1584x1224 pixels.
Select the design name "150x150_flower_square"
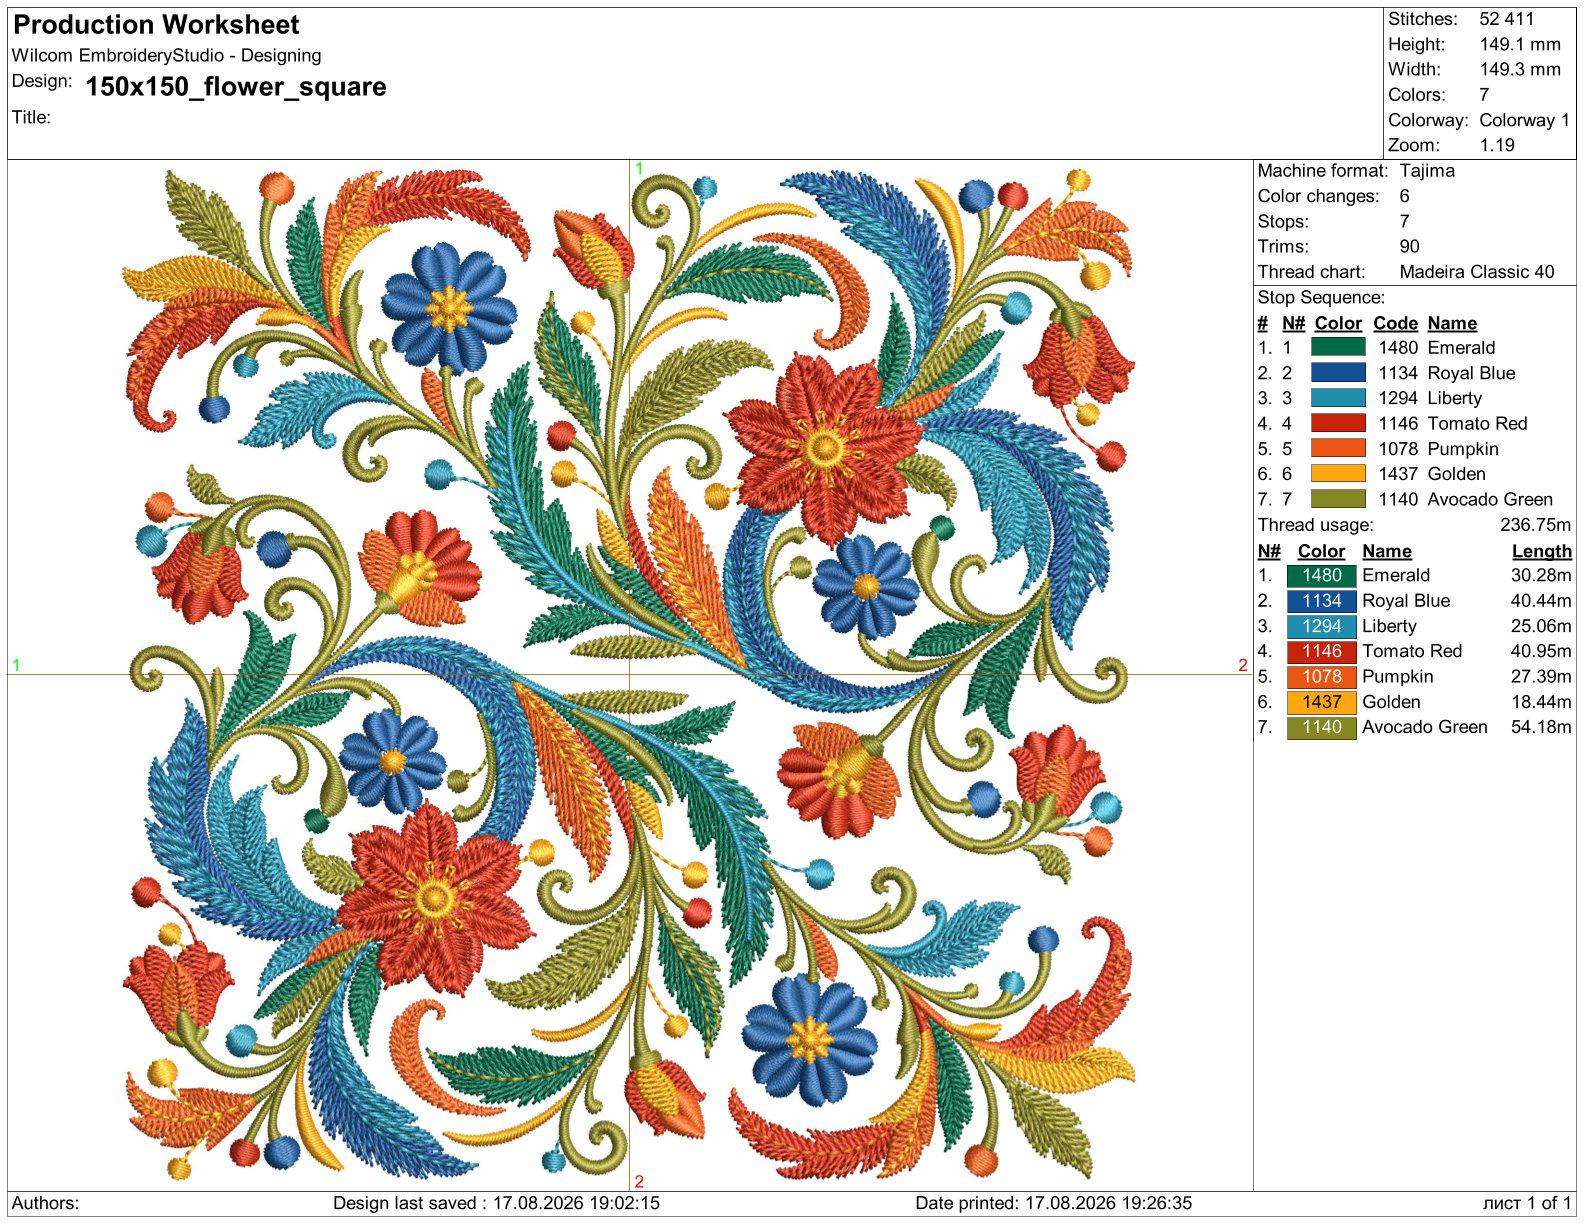coord(236,87)
